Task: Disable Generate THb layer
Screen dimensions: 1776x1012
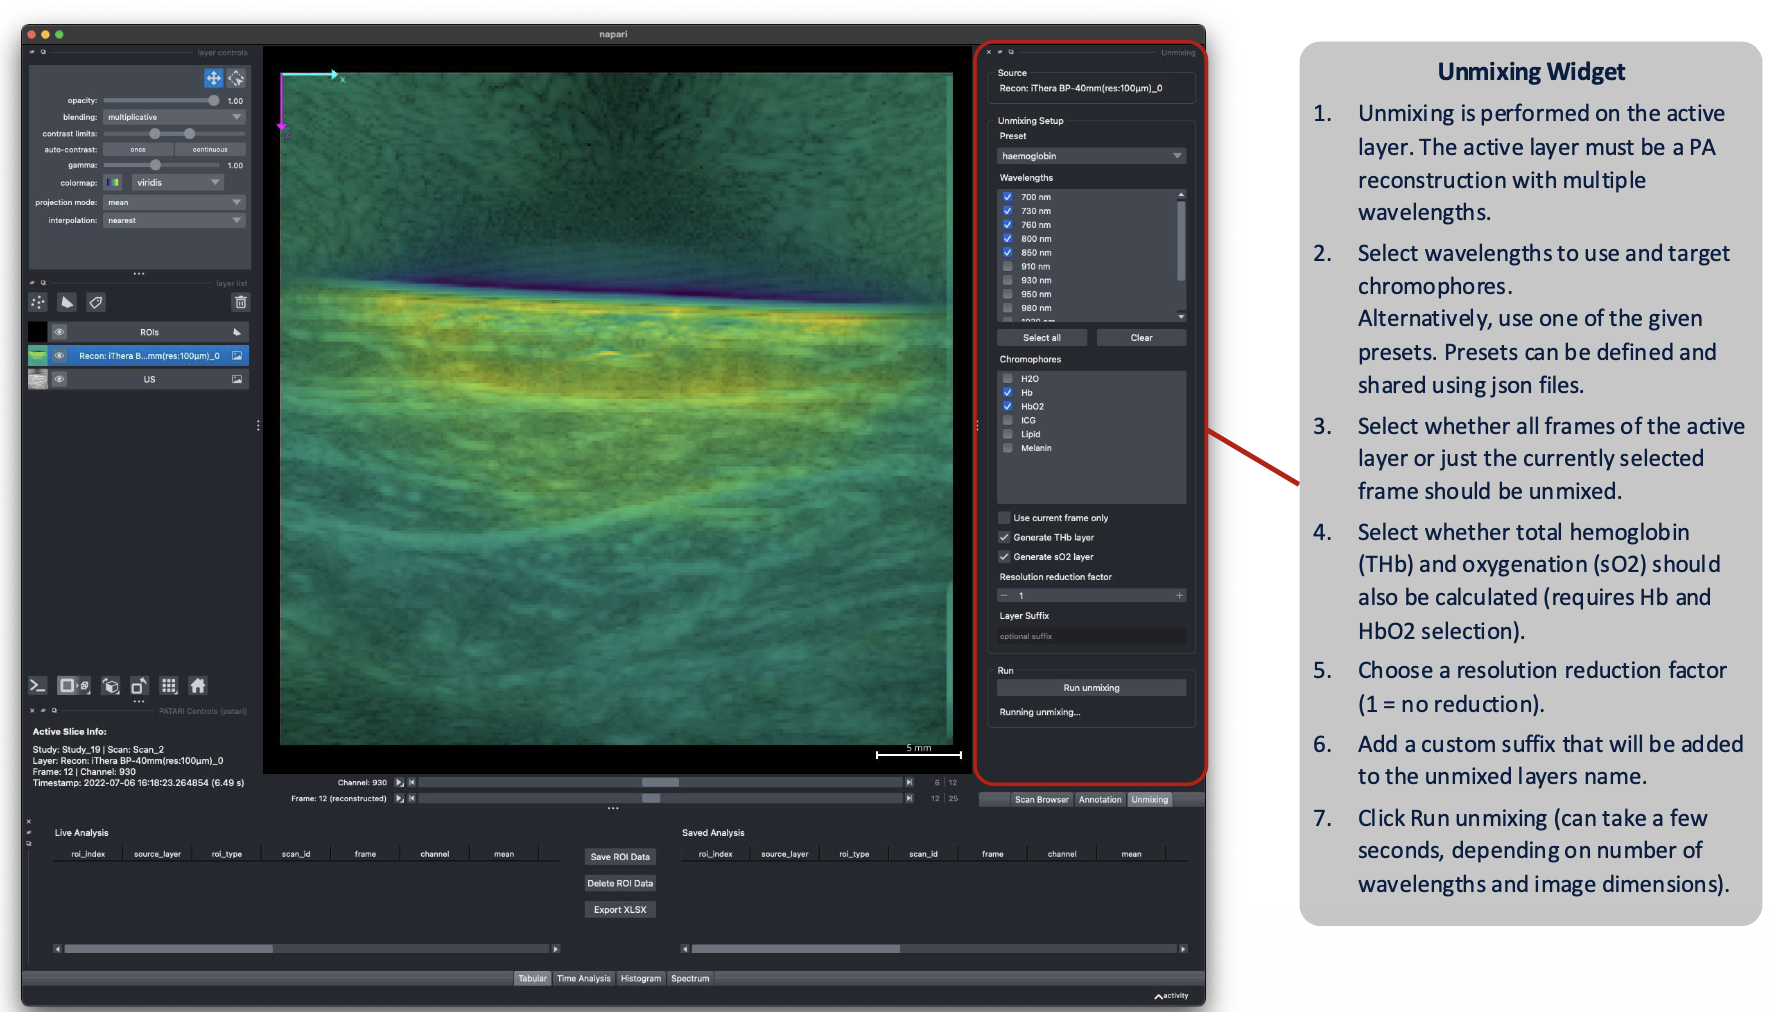Action: [x=1004, y=538]
